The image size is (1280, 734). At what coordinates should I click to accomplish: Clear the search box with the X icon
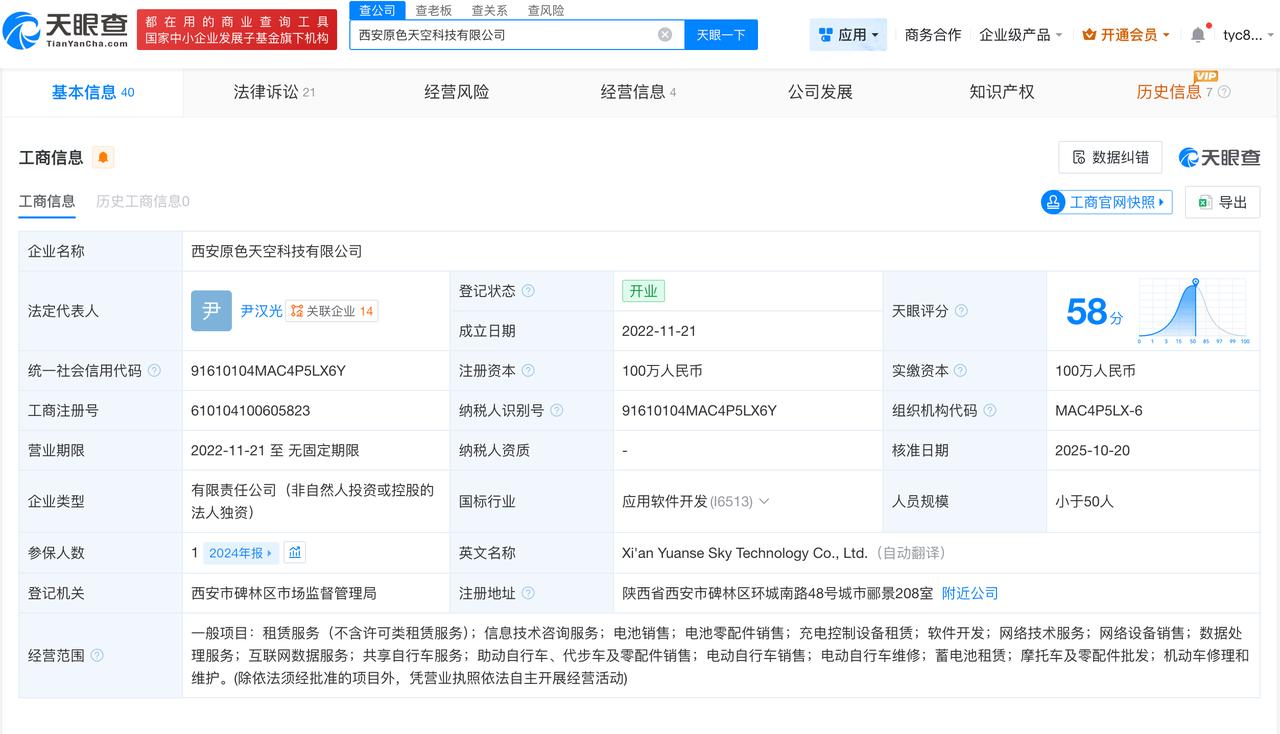click(663, 34)
